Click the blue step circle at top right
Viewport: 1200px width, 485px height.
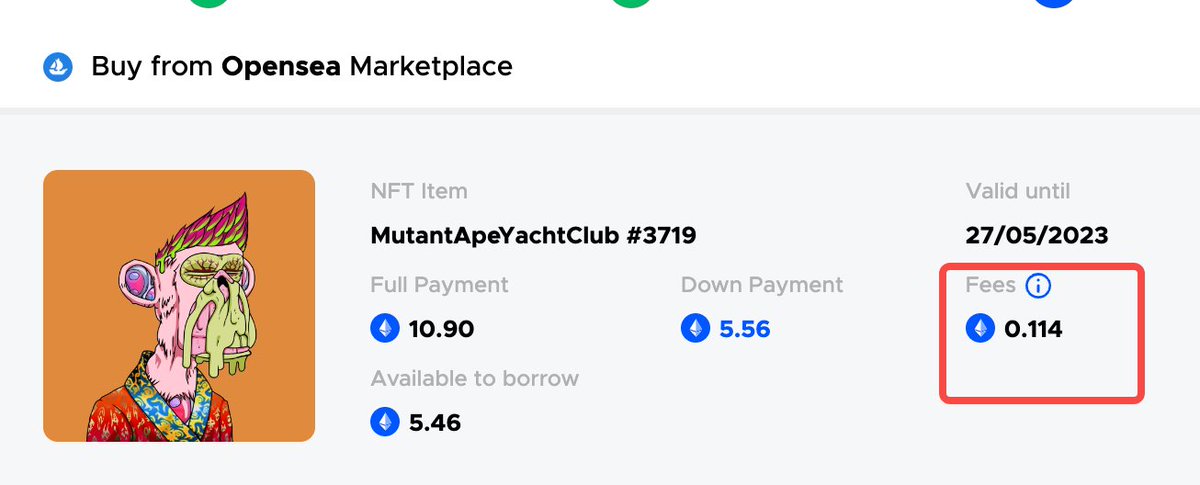[x=1054, y=3]
